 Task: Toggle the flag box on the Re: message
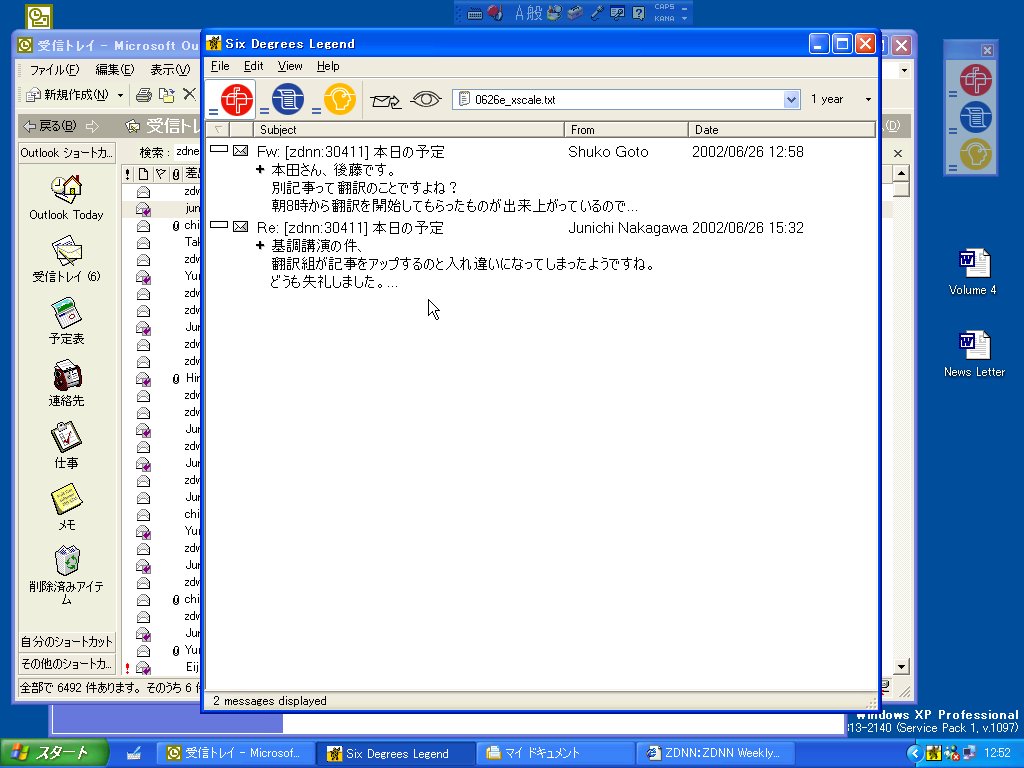(x=219, y=226)
